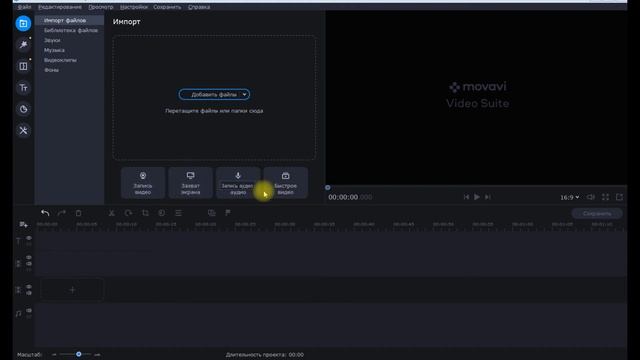The width and height of the screenshot is (640, 360).
Task: Select the Split scissors tool
Action: point(111,213)
